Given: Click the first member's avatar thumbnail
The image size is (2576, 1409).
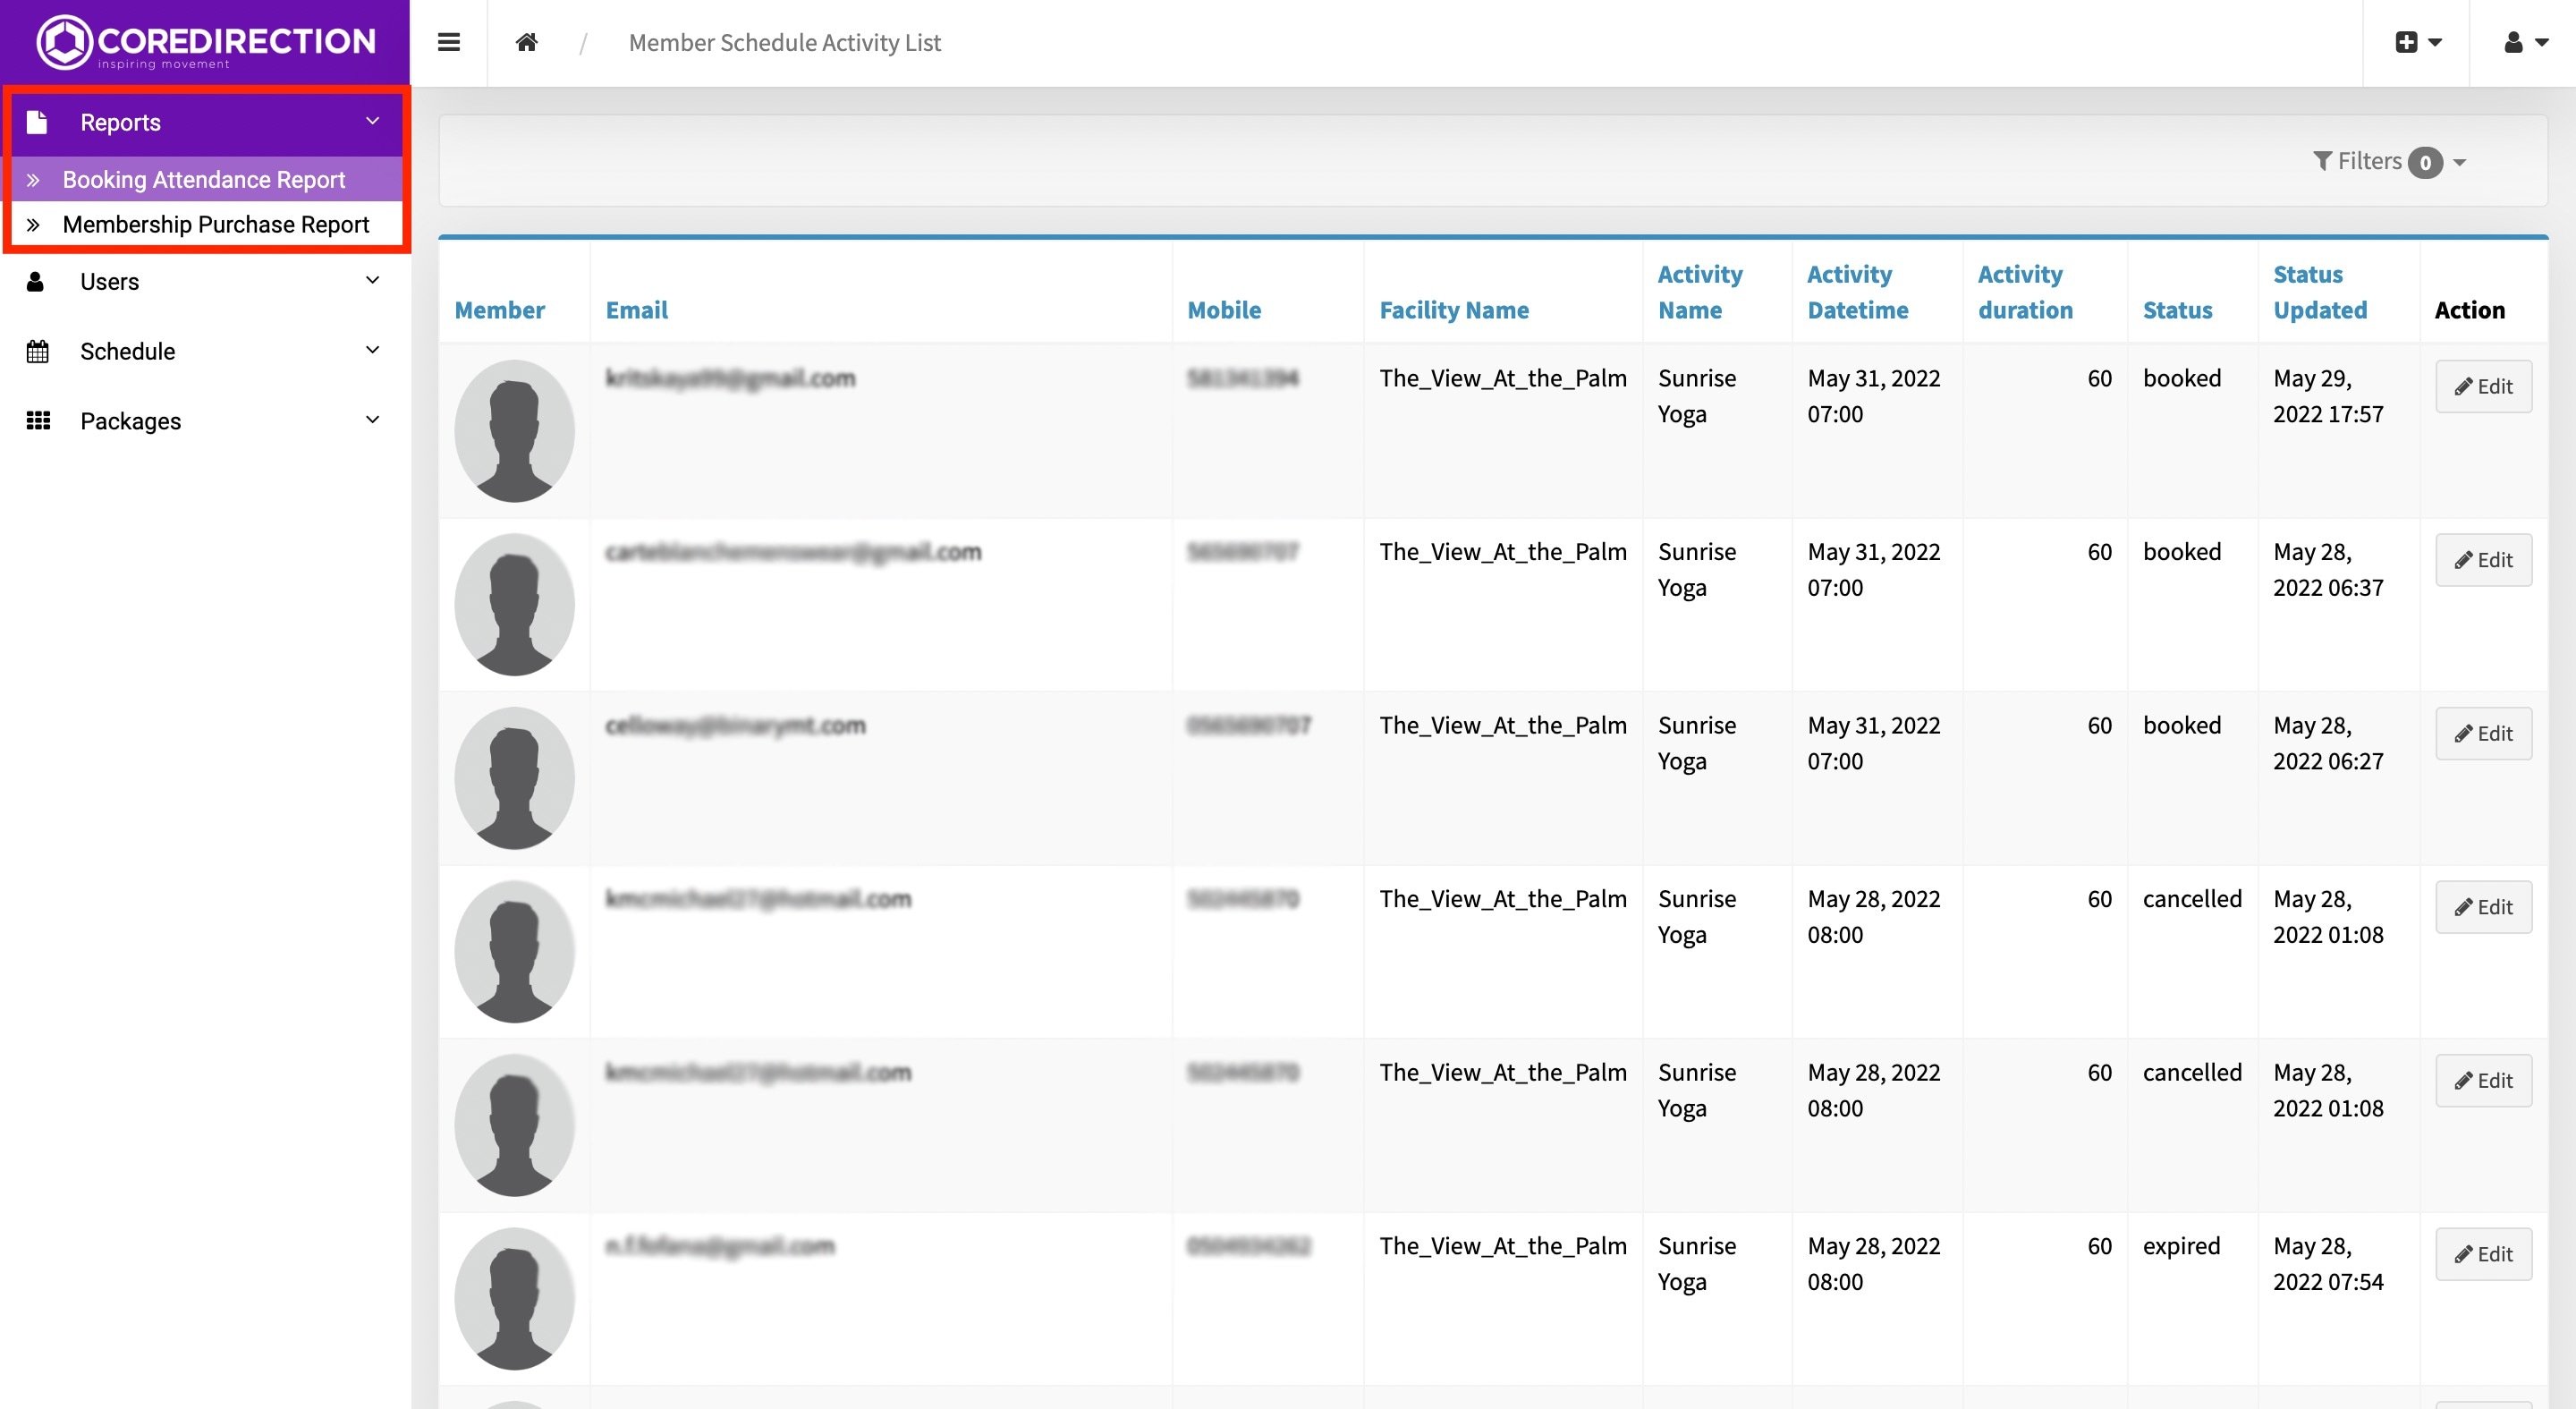Looking at the screenshot, I should pyautogui.click(x=514, y=431).
